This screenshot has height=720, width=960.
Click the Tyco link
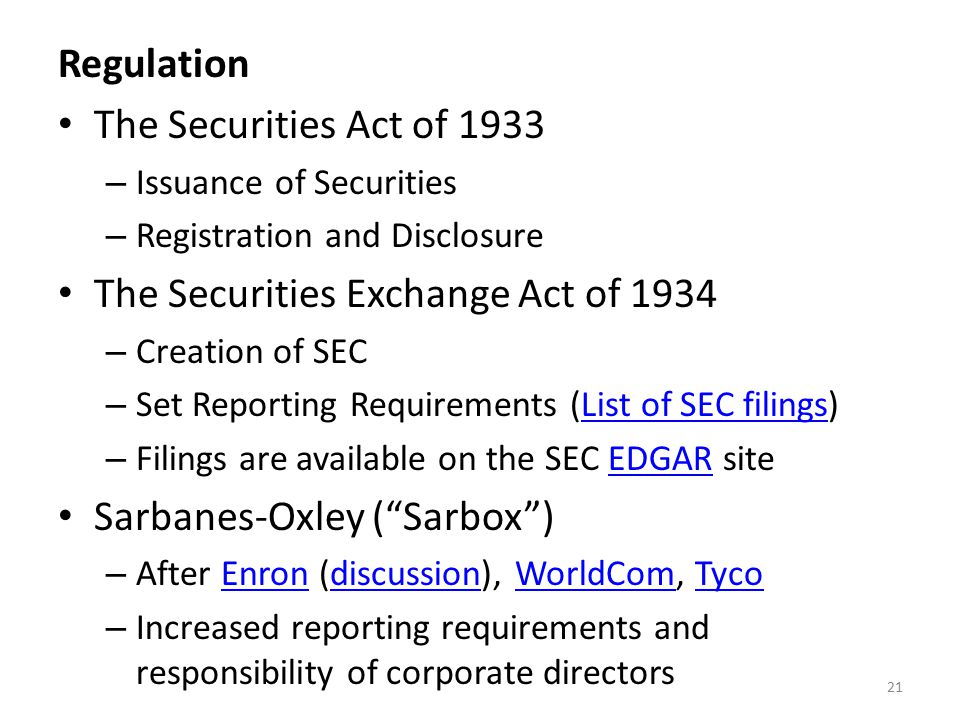pyautogui.click(x=729, y=576)
